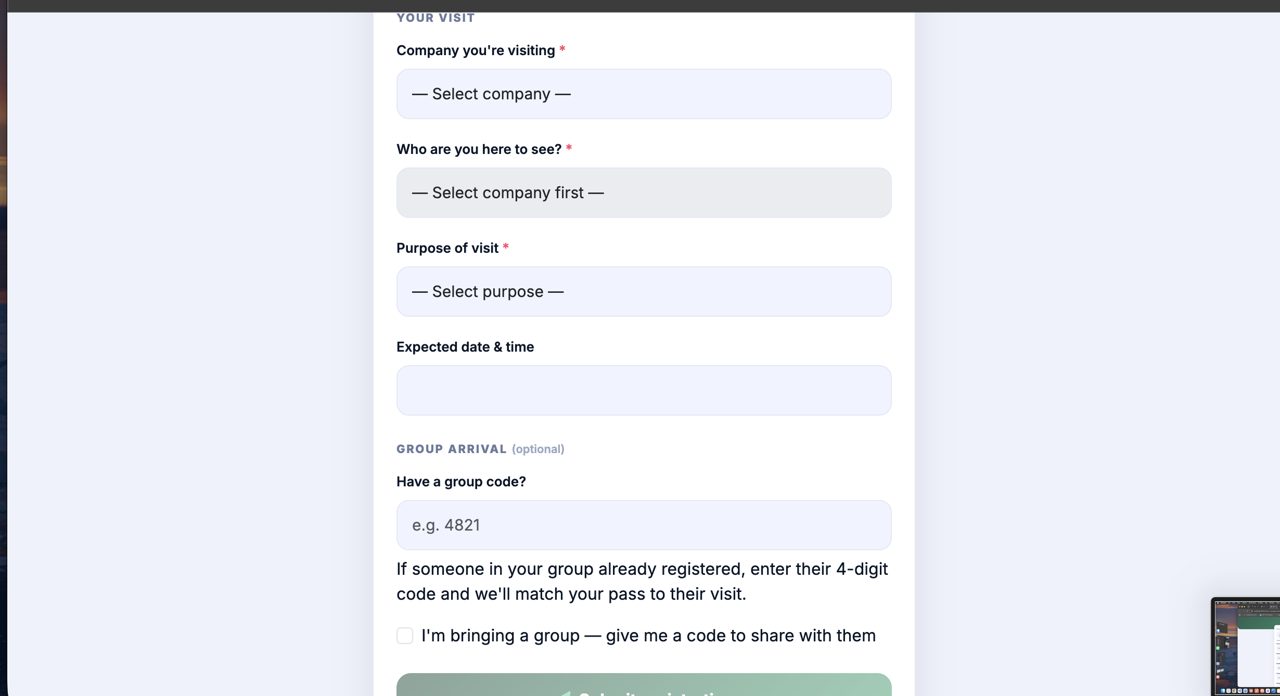
Task: Click the dark window bar at the top
Action: pos(640,5)
